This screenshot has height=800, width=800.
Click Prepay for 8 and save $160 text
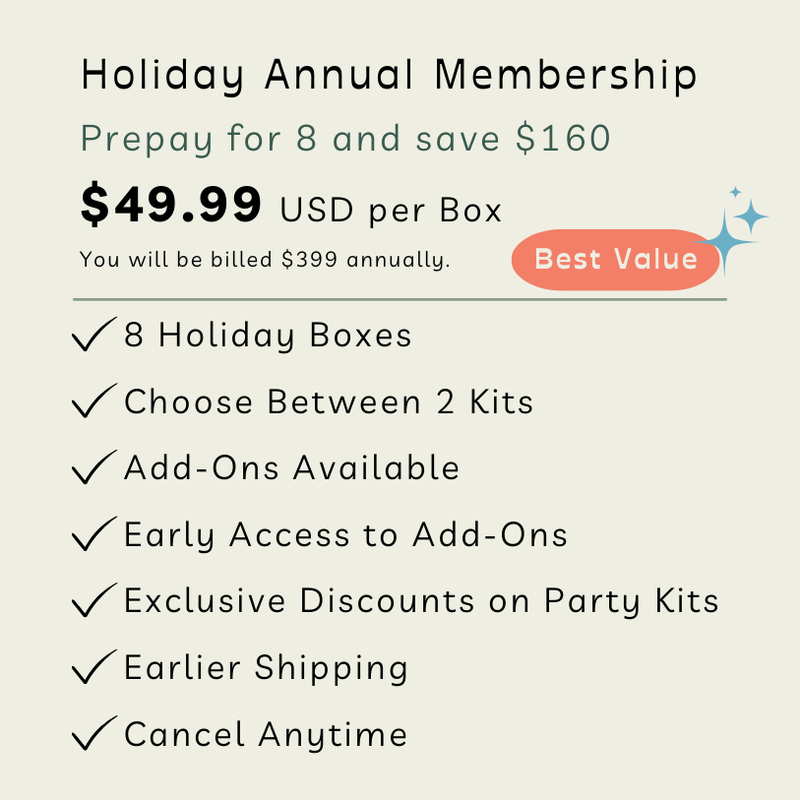(345, 139)
